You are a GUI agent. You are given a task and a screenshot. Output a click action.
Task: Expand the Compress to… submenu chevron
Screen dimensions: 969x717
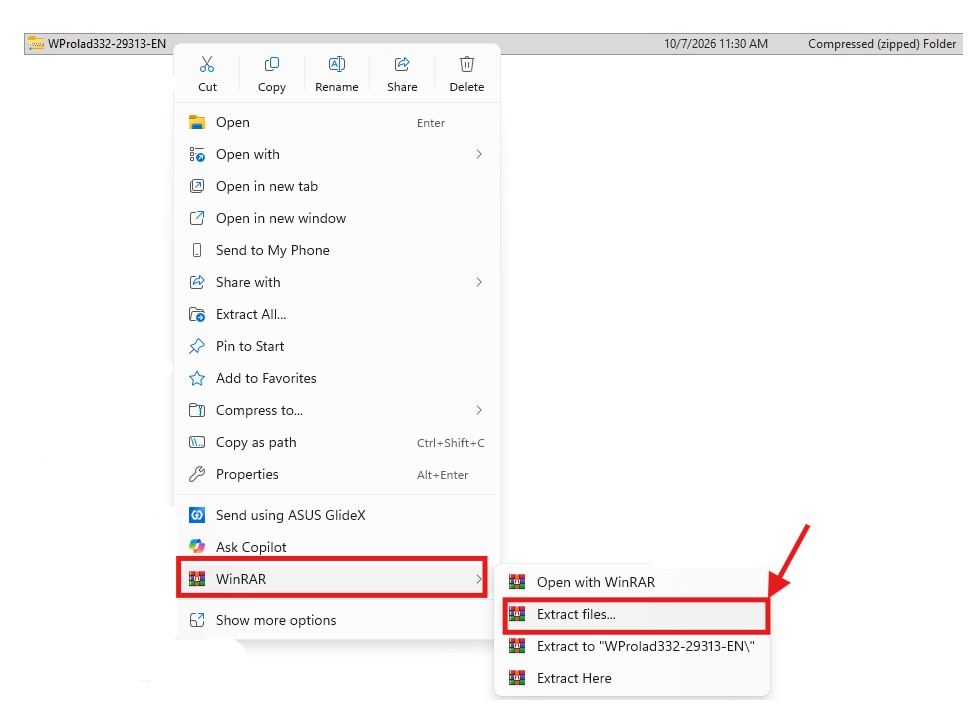(x=479, y=410)
